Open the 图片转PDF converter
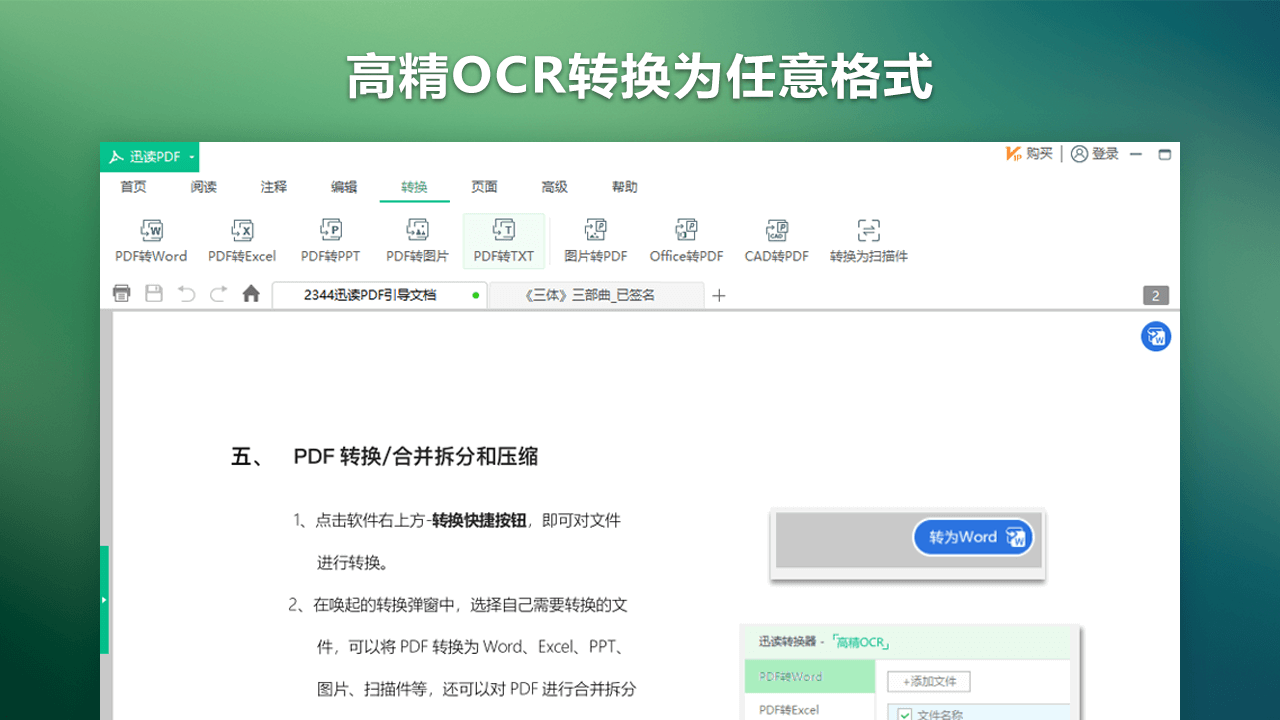This screenshot has width=1280, height=720. (595, 240)
